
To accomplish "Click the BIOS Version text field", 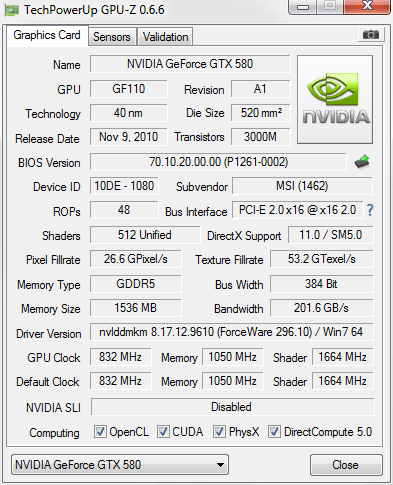I will (x=218, y=162).
